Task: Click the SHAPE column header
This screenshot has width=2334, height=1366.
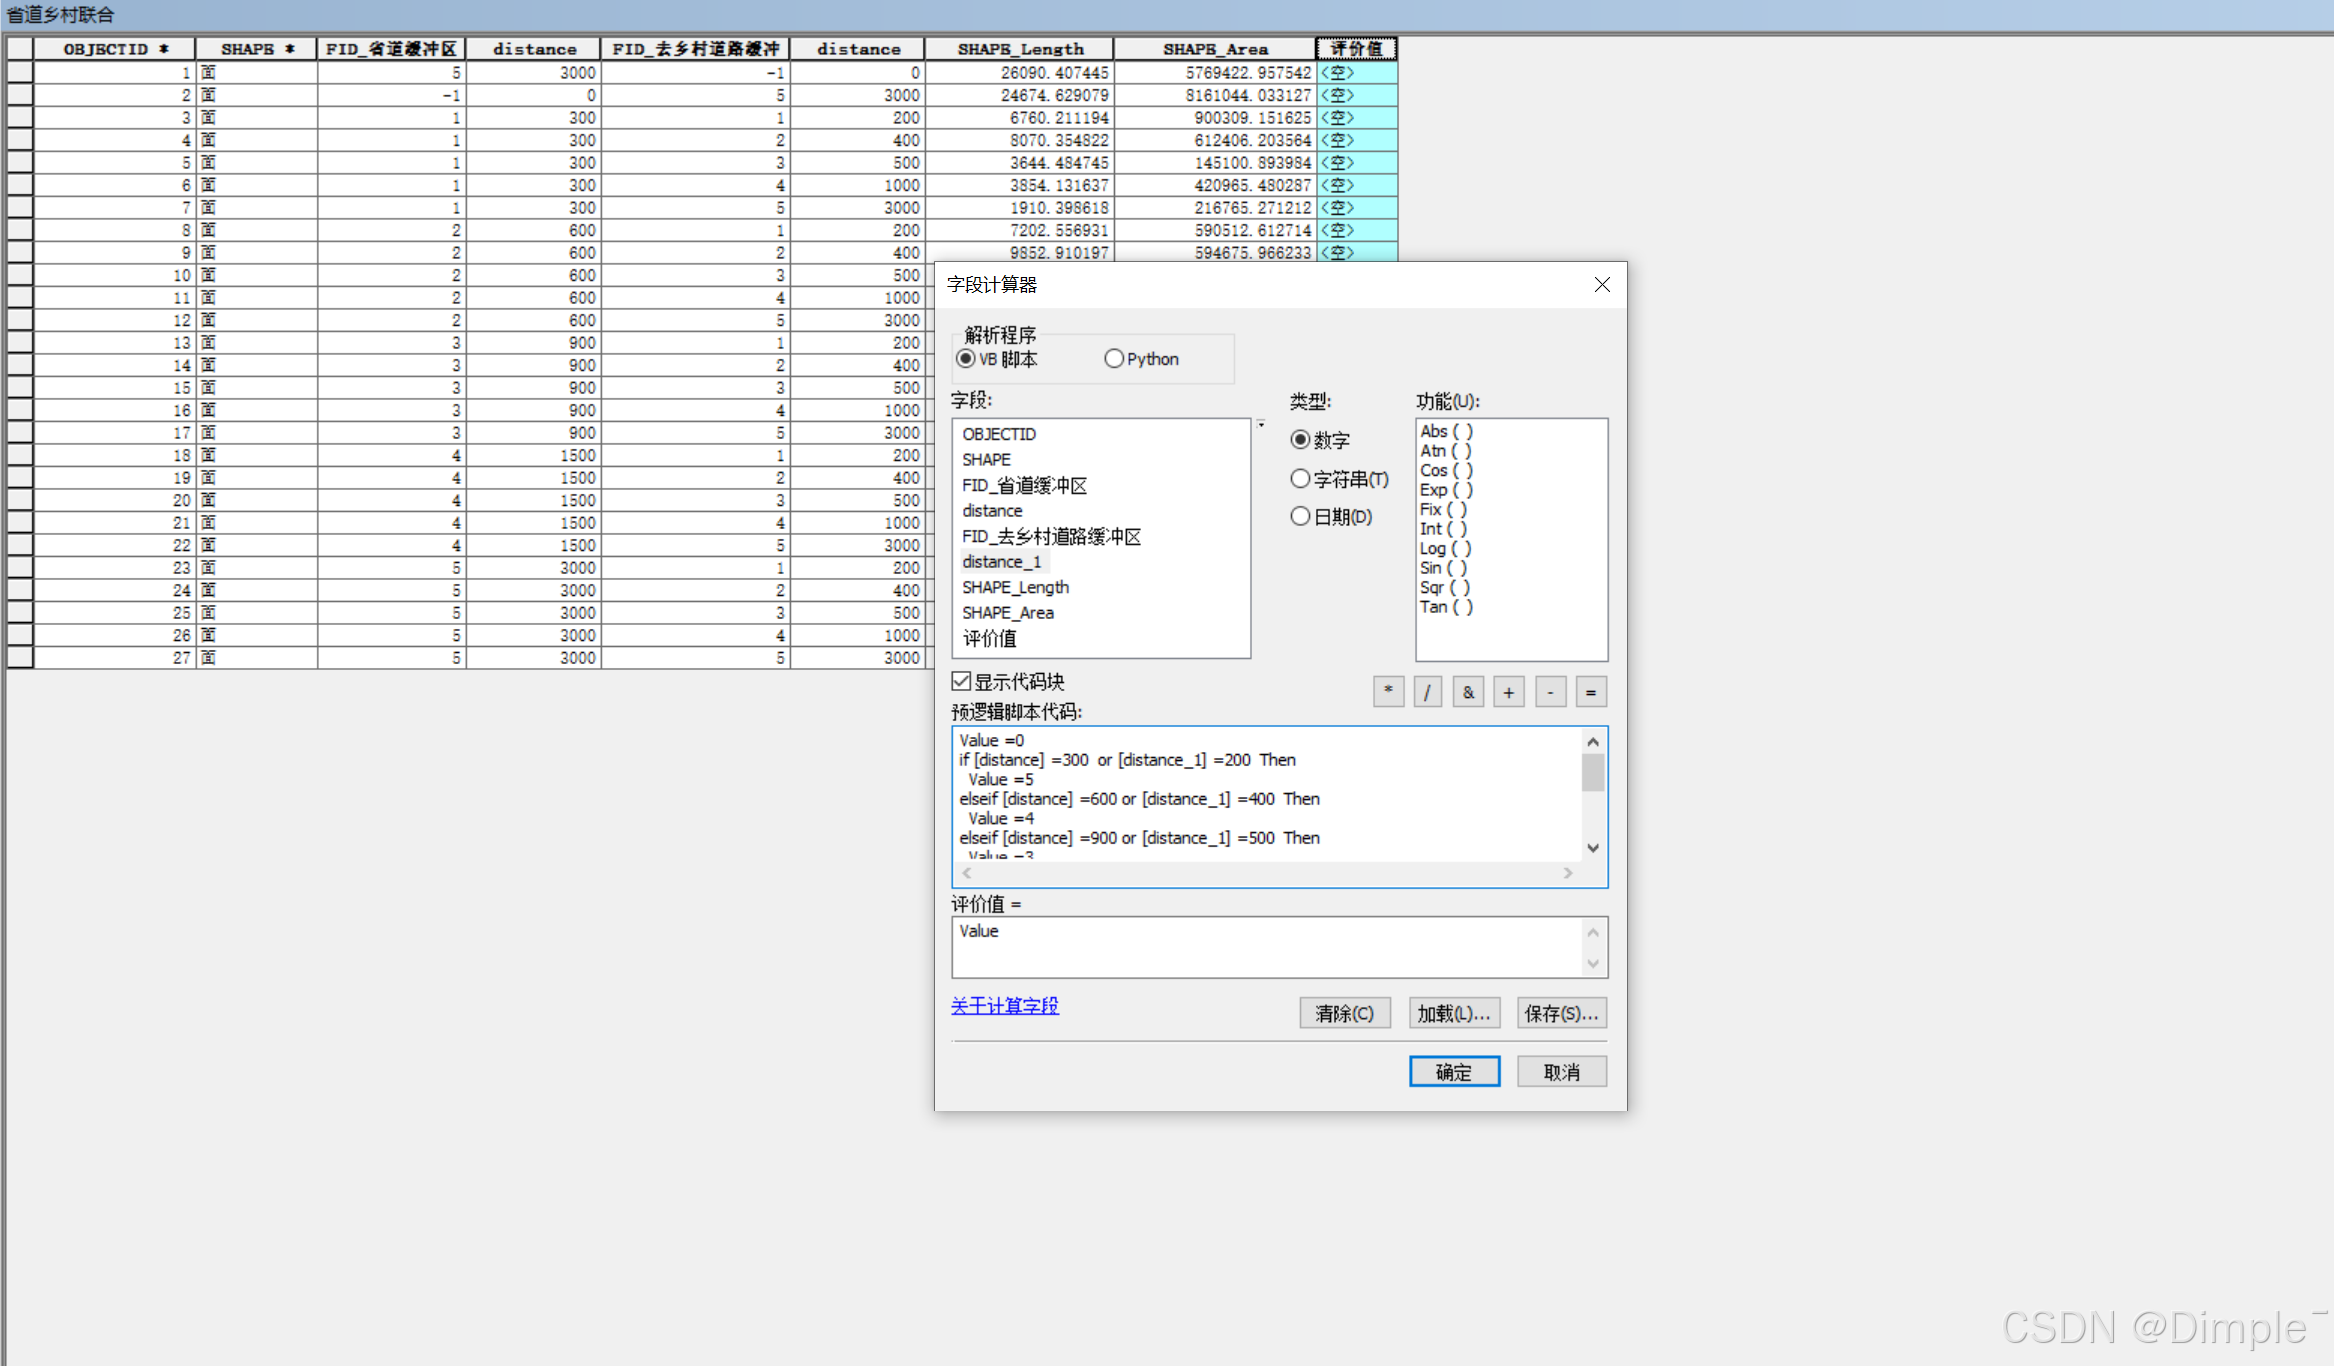Action: coord(257,49)
